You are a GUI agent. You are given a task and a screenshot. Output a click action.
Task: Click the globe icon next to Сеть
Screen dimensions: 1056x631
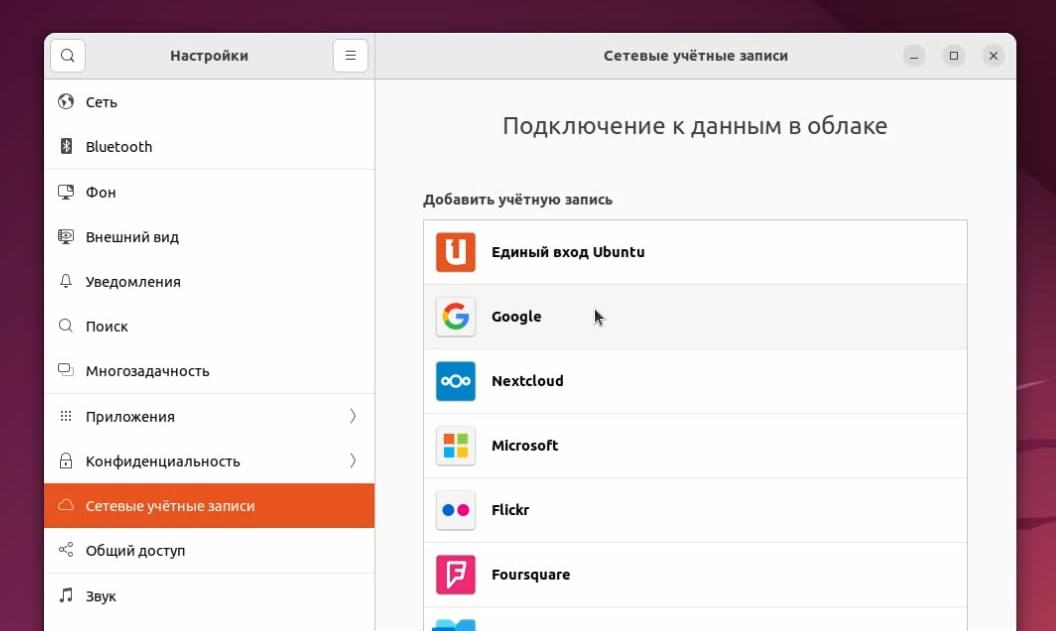(x=66, y=102)
